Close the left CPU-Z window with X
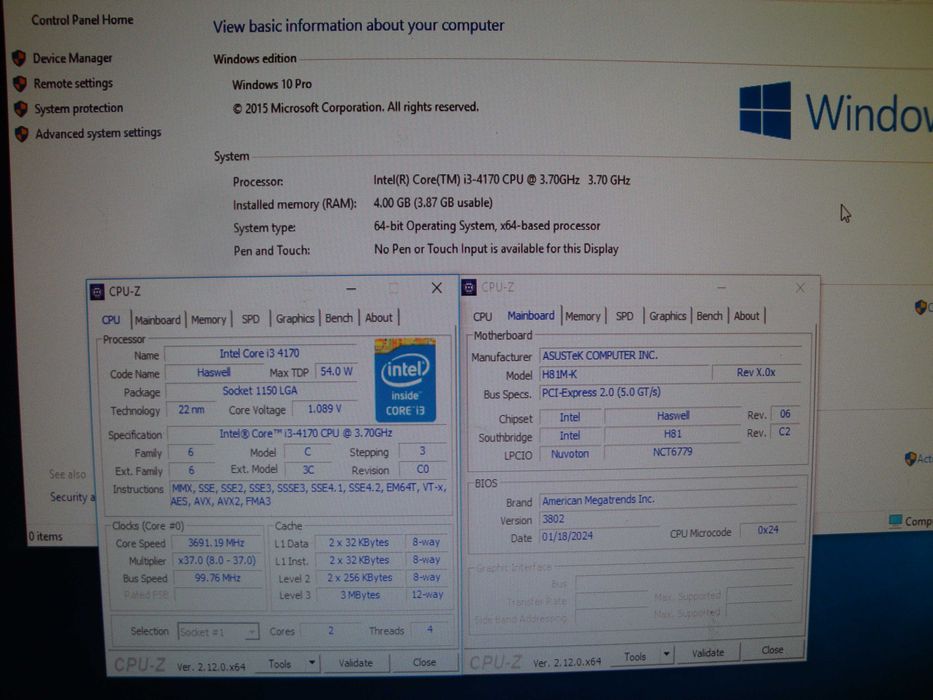 pos(437,288)
